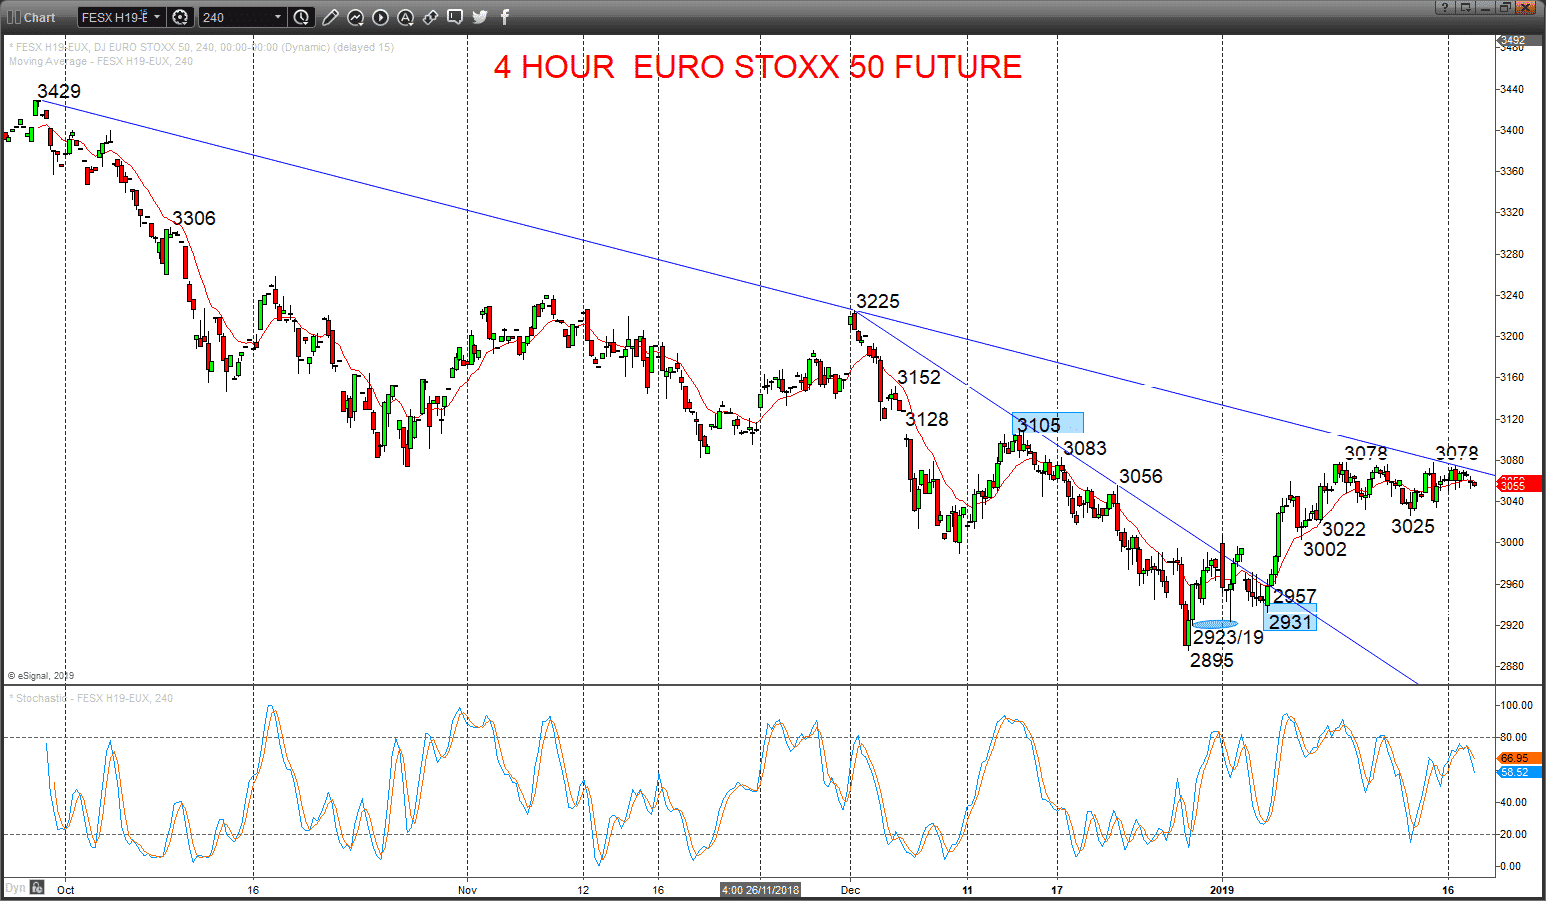Click the 2895 low price label
The height and width of the screenshot is (901, 1546).
1212,660
